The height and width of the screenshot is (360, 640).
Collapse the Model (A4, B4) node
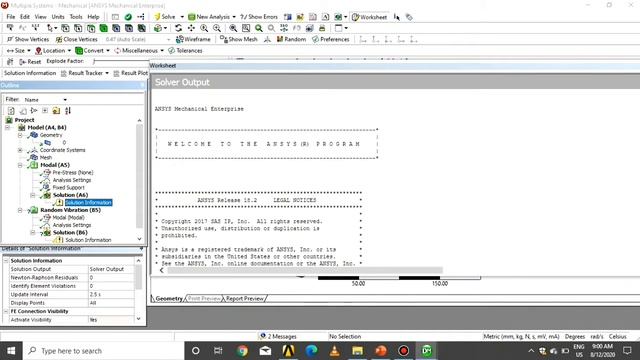7,128
